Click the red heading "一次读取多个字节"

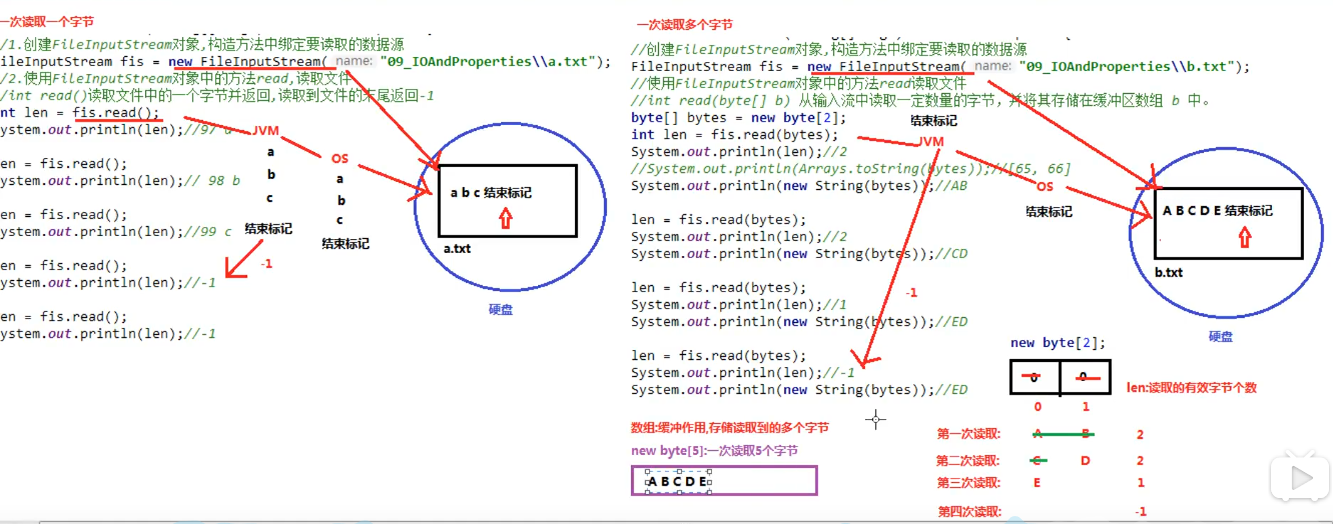pyautogui.click(x=684, y=24)
